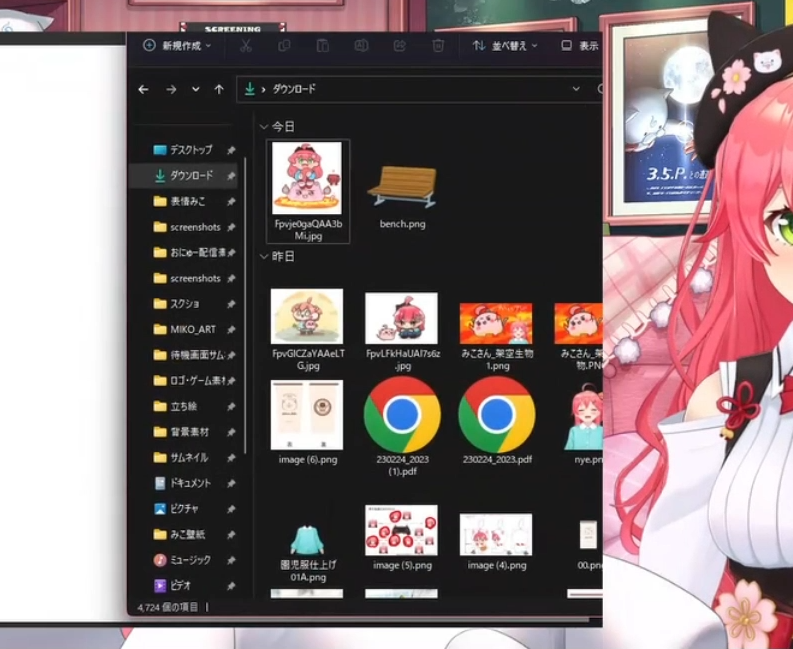Select the FpvGICZaYAAeLTG.jpg thumbnail
793x649 pixels.
click(307, 316)
